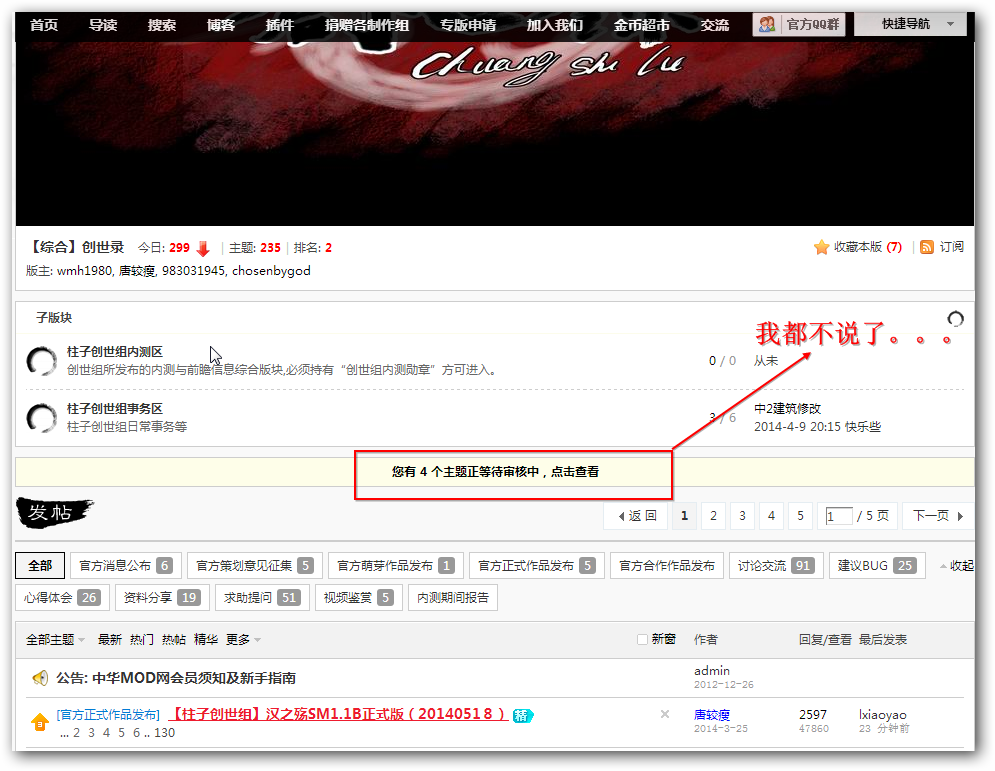Click the 精 digest badge on the pinned thread
This screenshot has width=995, height=771.
point(522,715)
